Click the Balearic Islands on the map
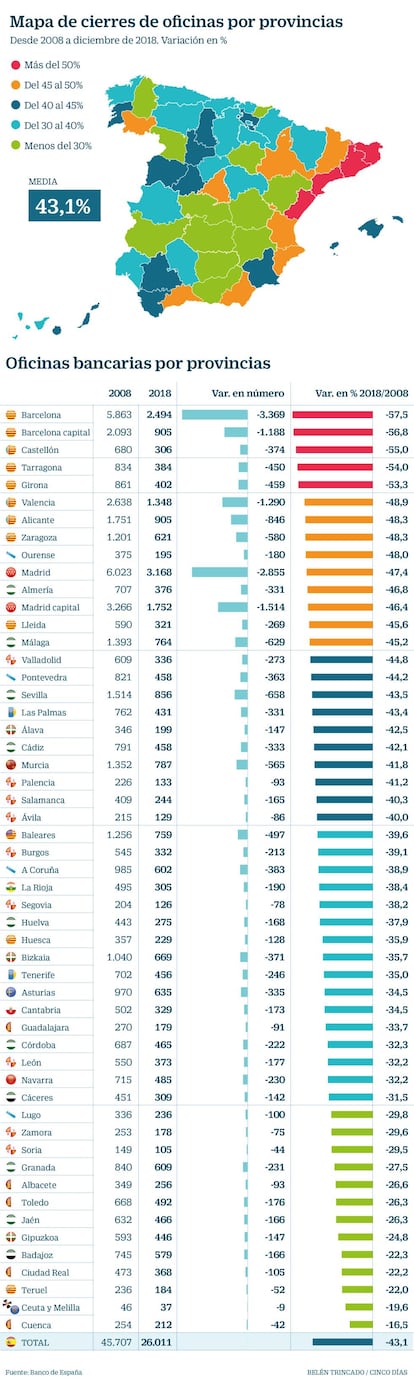Image resolution: width=414 pixels, height=1384 pixels. (370, 228)
